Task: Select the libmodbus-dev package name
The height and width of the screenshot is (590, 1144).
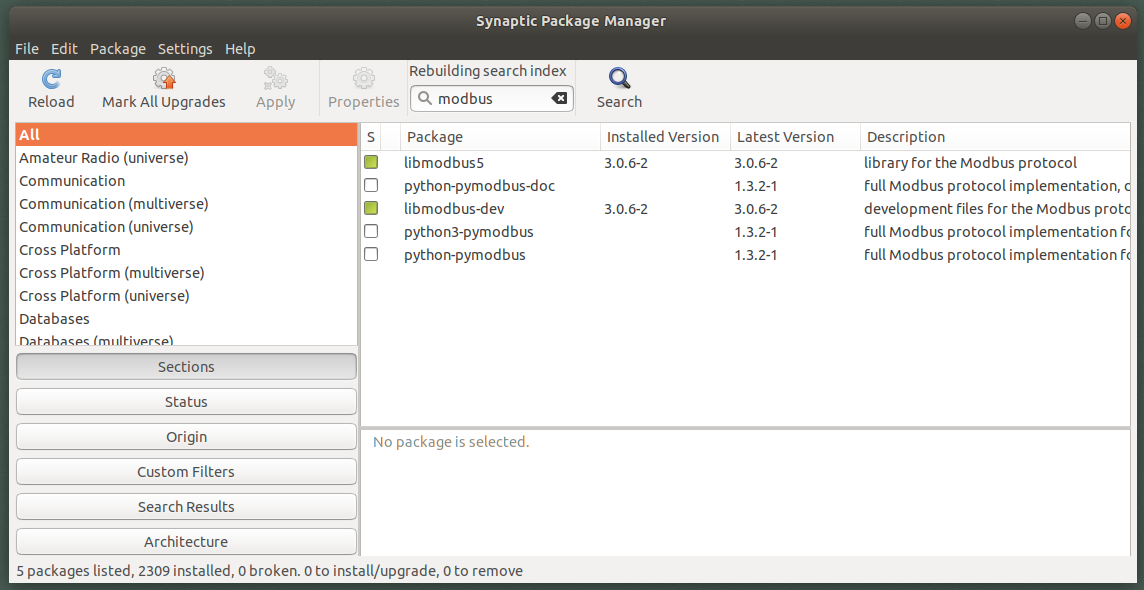Action: tap(455, 209)
